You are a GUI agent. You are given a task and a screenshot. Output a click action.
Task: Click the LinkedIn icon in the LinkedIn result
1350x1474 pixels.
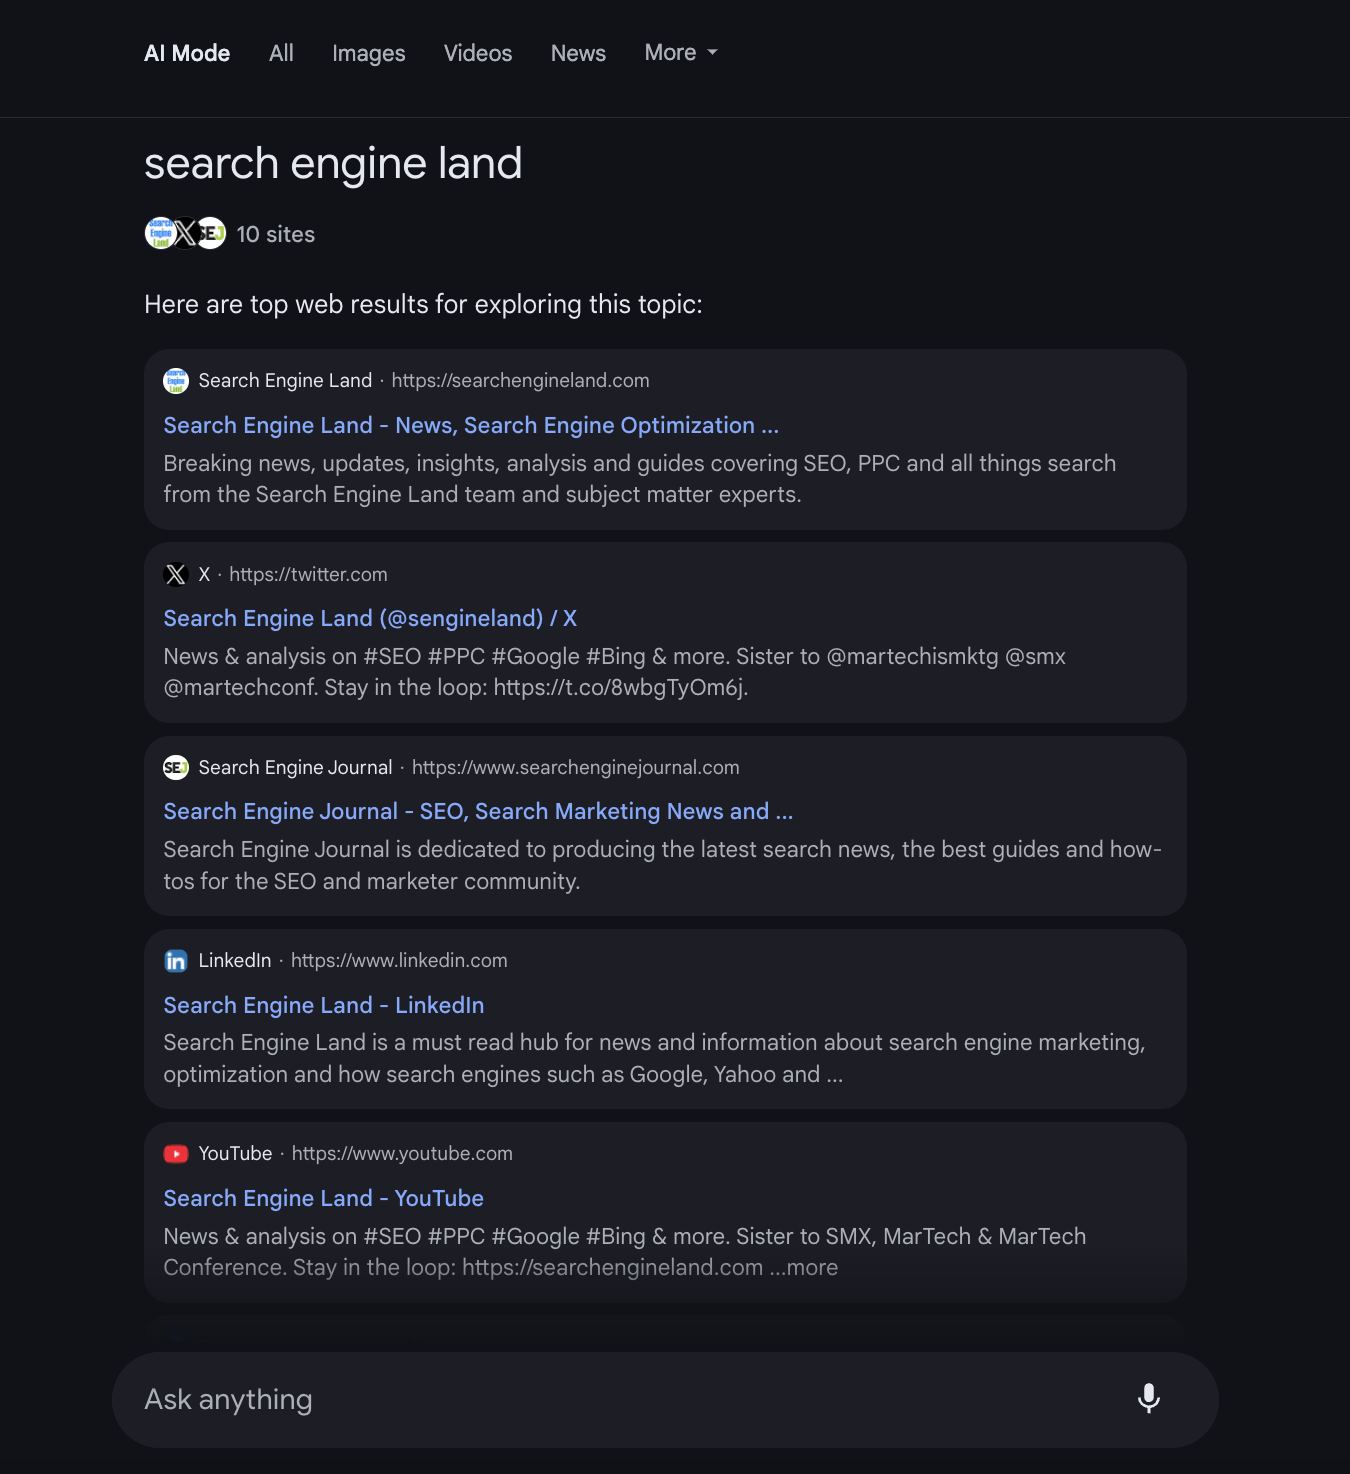(x=175, y=960)
